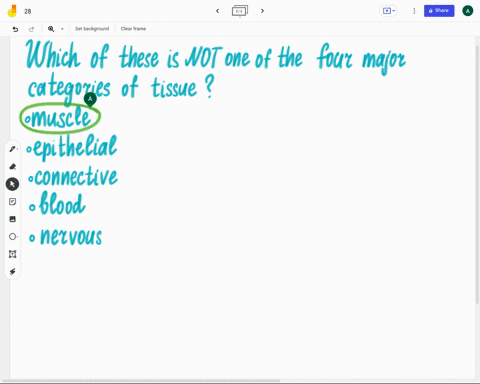Click the handwritten word connective
The image size is (480, 384).
[x=76, y=177]
